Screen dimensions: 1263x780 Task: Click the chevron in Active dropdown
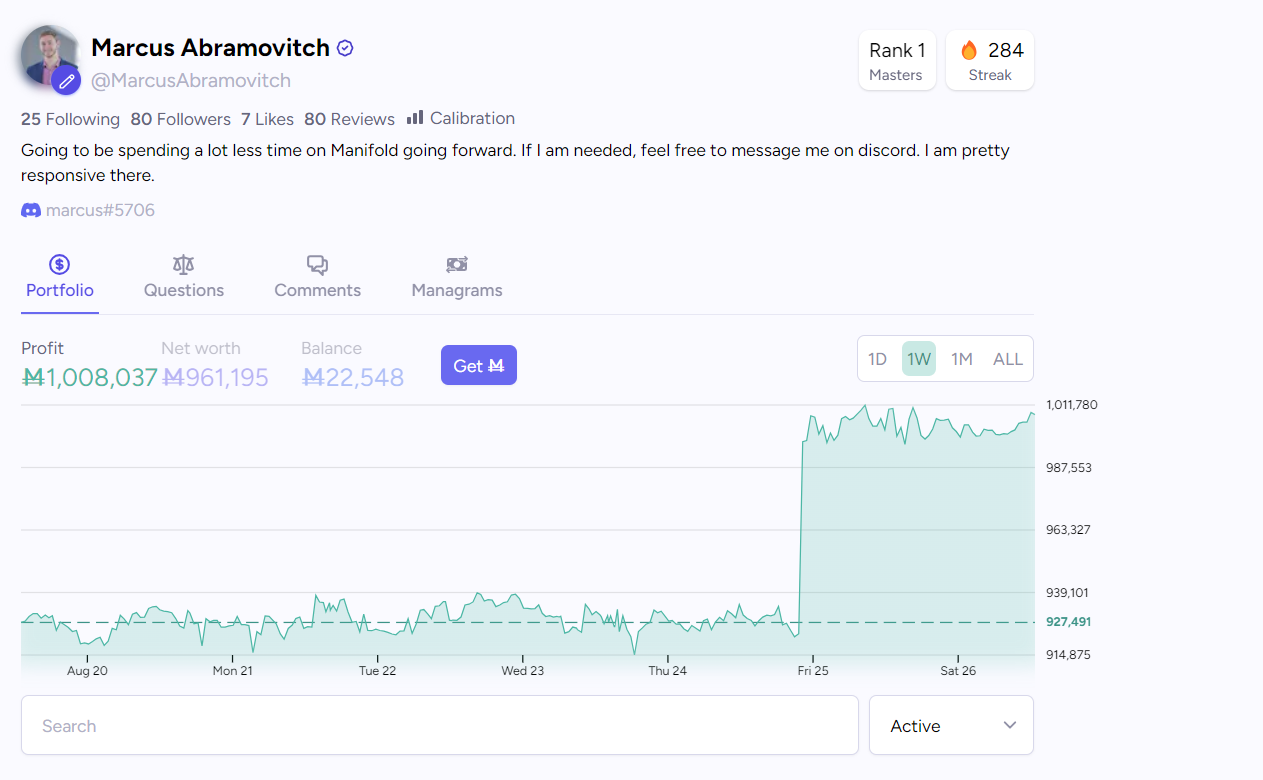1010,725
